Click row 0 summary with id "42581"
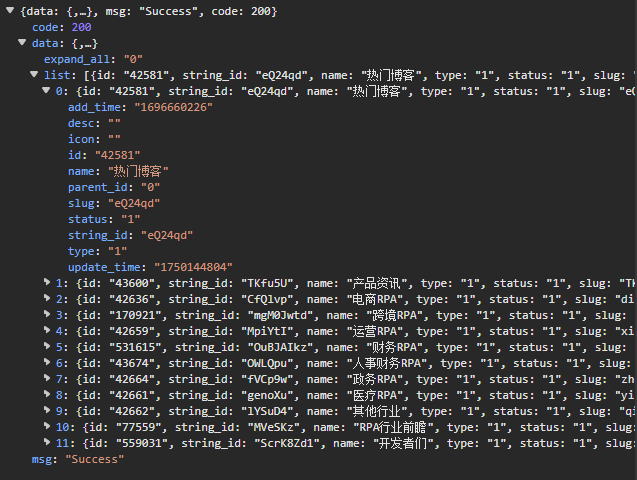 [x=346, y=91]
